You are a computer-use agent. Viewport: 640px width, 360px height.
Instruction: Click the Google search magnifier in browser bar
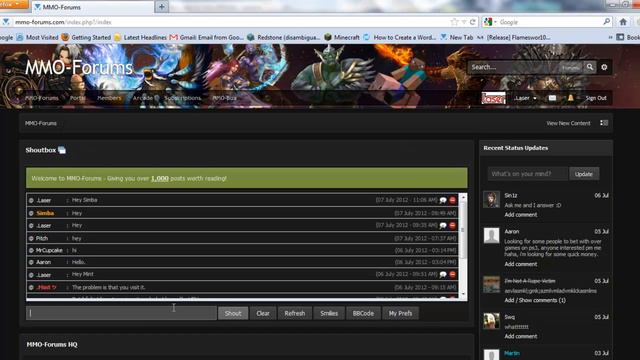[x=607, y=22]
